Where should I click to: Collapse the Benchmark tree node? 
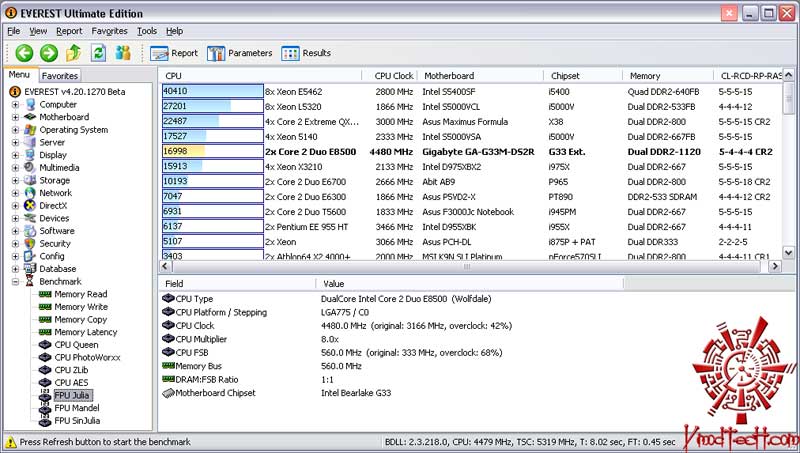[x=15, y=282]
